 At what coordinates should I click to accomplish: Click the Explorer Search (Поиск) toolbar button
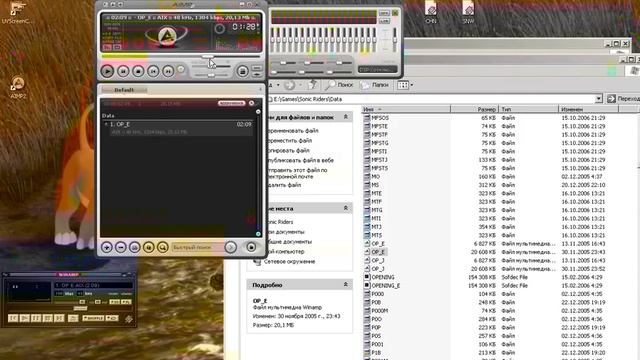[x=340, y=85]
